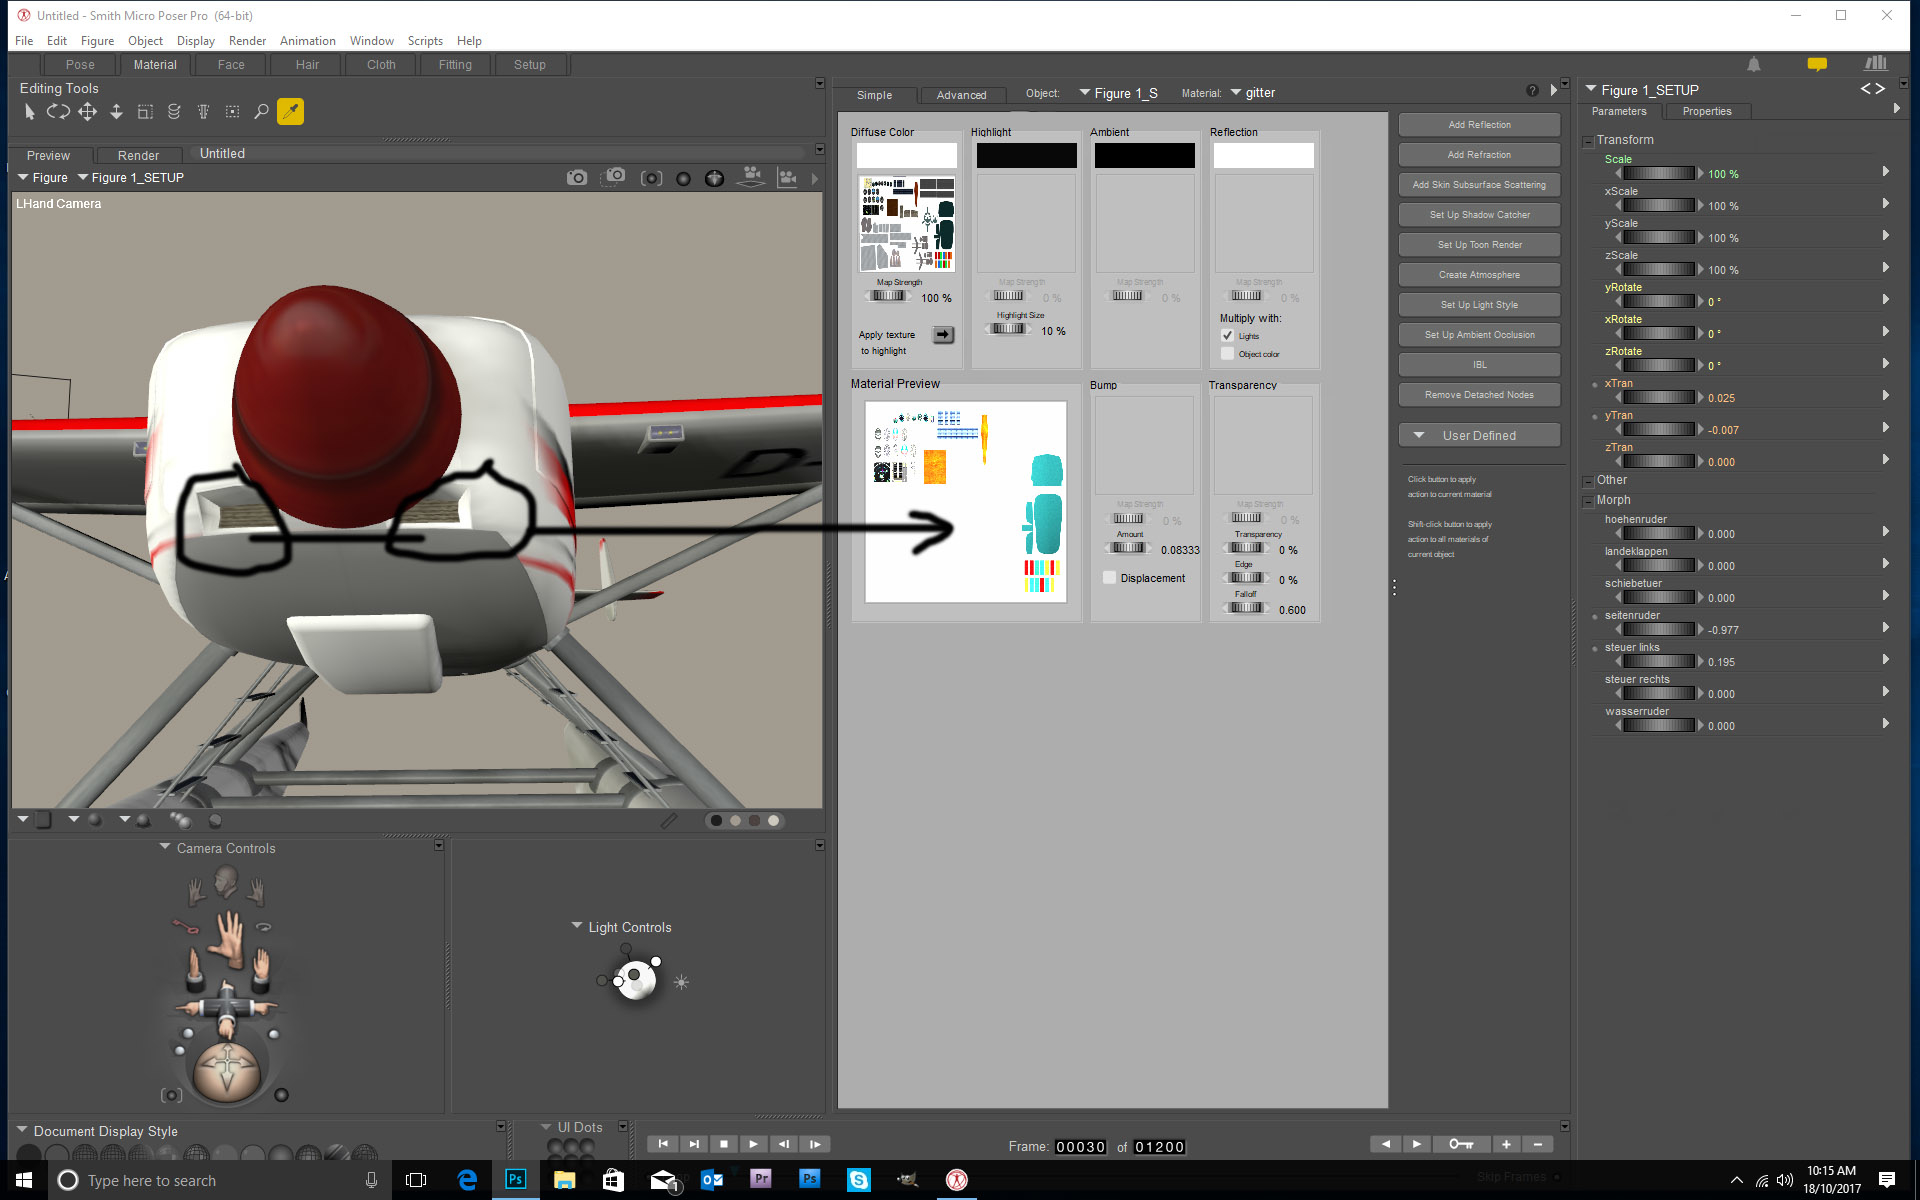Click the play button in animation controls
This screenshot has height=1200, width=1920.
click(x=753, y=1144)
